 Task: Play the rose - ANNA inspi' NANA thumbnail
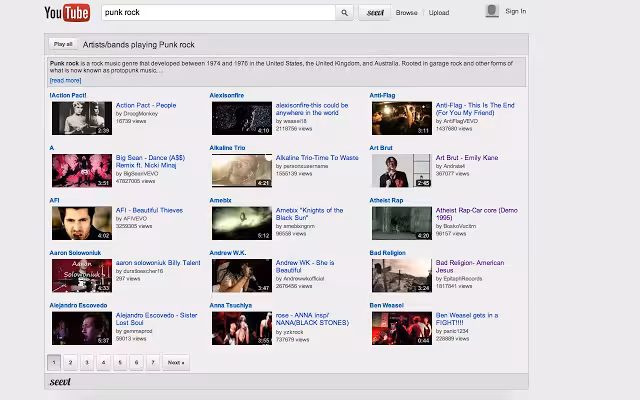pos(242,328)
